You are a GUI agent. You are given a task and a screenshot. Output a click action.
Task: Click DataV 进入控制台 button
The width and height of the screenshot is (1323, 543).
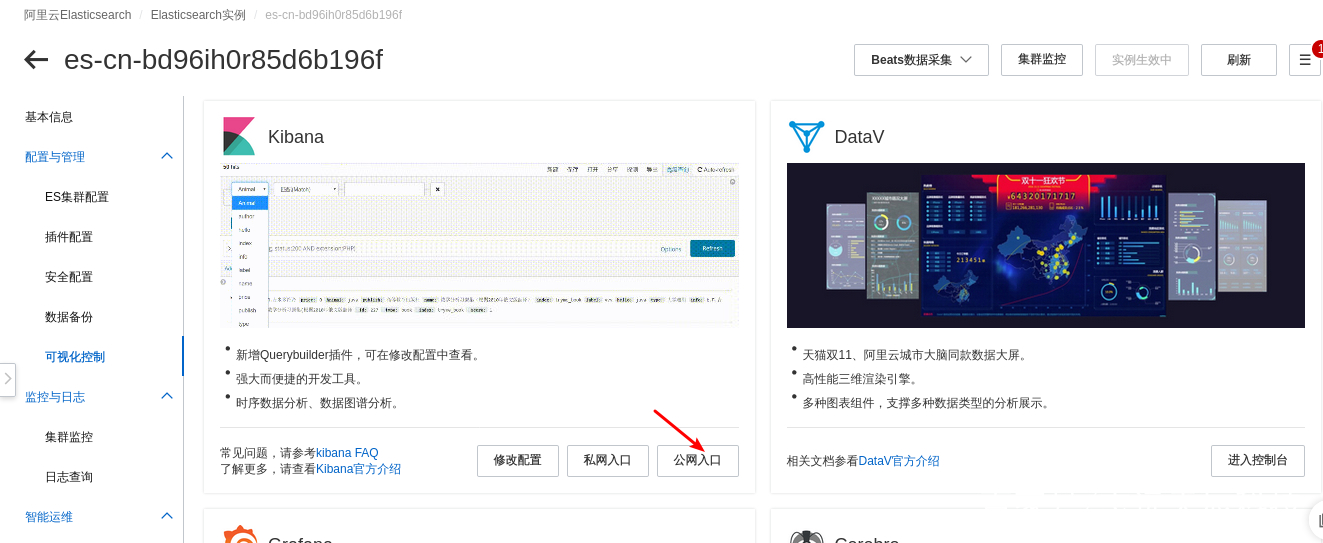[1258, 461]
